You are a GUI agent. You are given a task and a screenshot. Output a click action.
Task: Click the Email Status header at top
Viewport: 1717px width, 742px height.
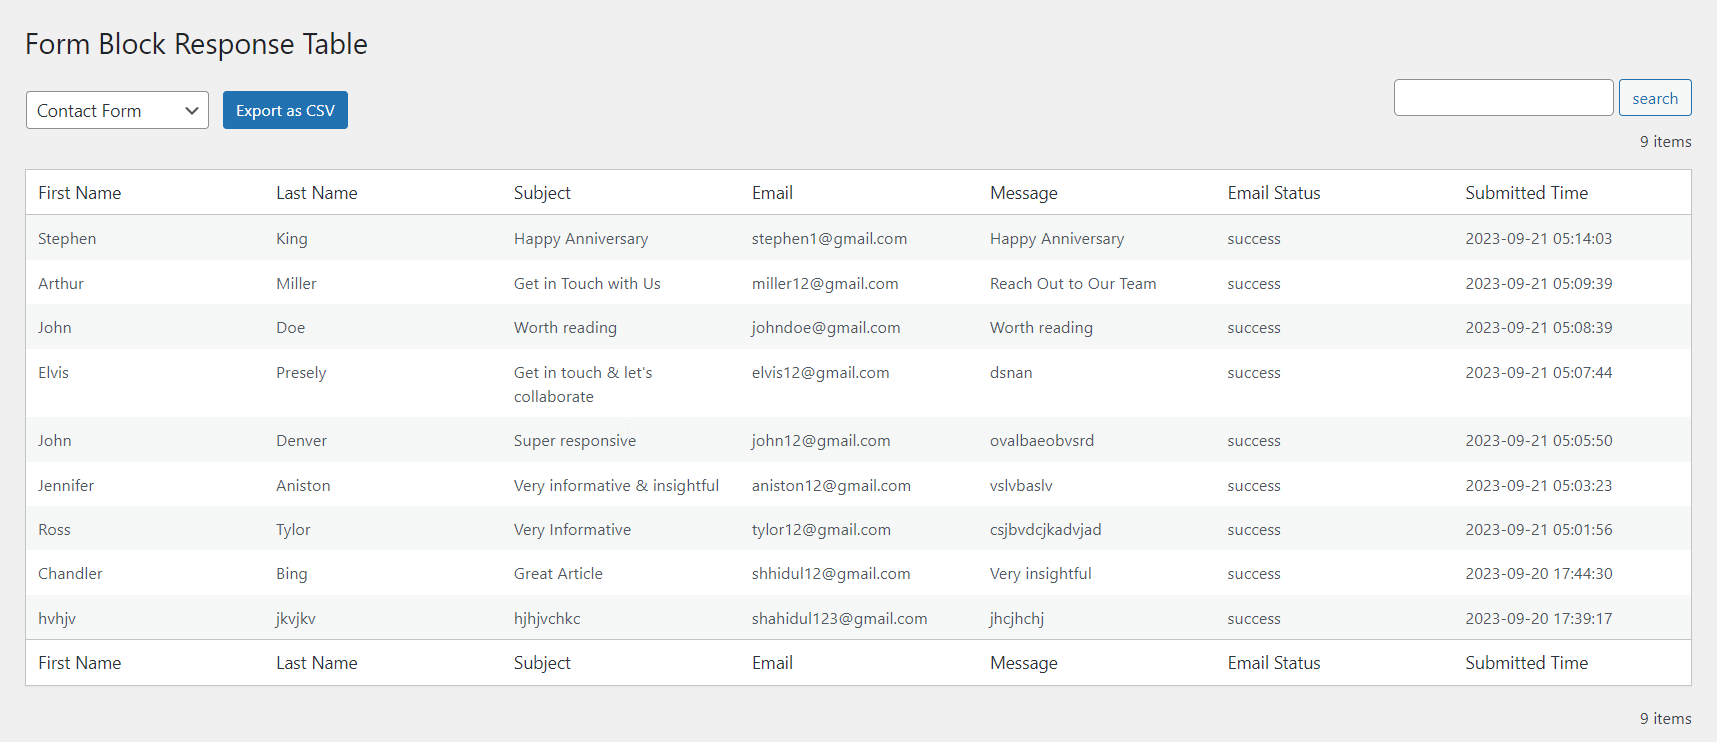point(1273,193)
